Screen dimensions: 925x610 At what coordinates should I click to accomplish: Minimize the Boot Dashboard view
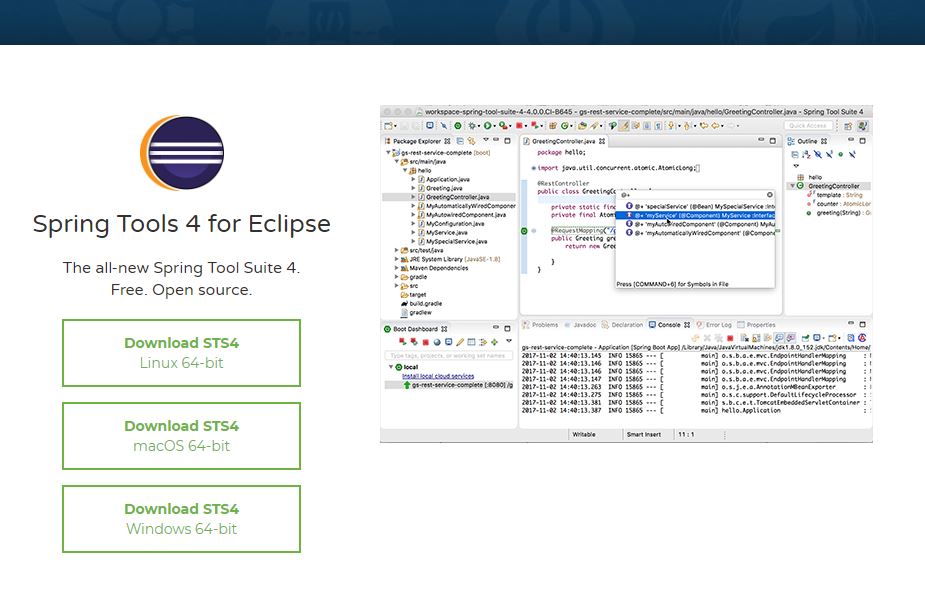tap(496, 328)
